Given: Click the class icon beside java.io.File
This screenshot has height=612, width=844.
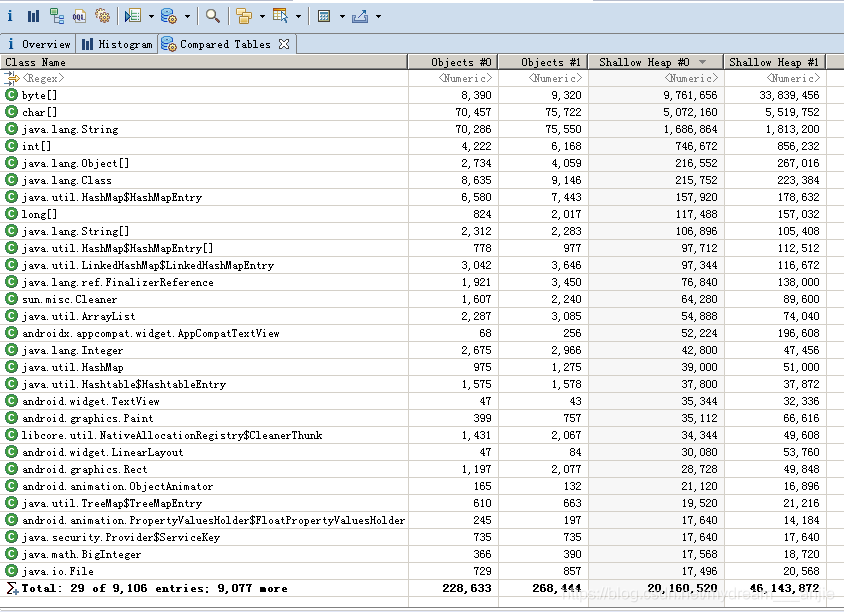Looking at the screenshot, I should pos(11,571).
